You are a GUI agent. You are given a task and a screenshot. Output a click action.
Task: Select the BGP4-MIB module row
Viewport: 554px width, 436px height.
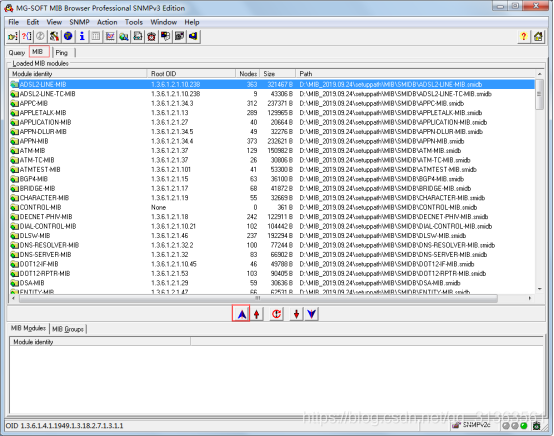click(272, 179)
